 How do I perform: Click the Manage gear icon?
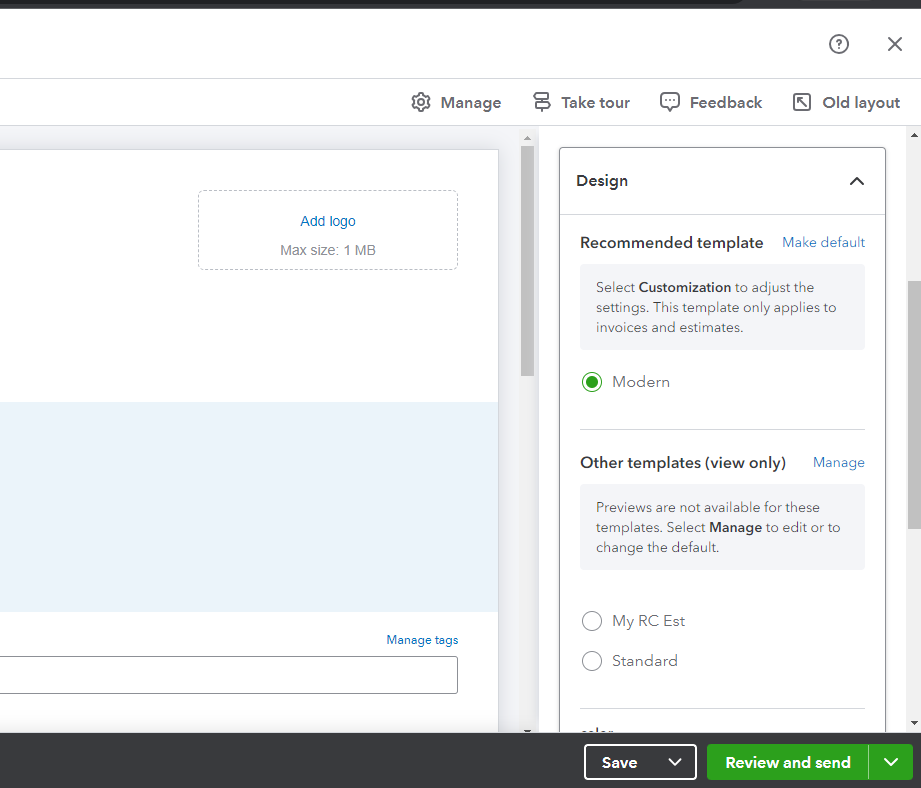421,102
